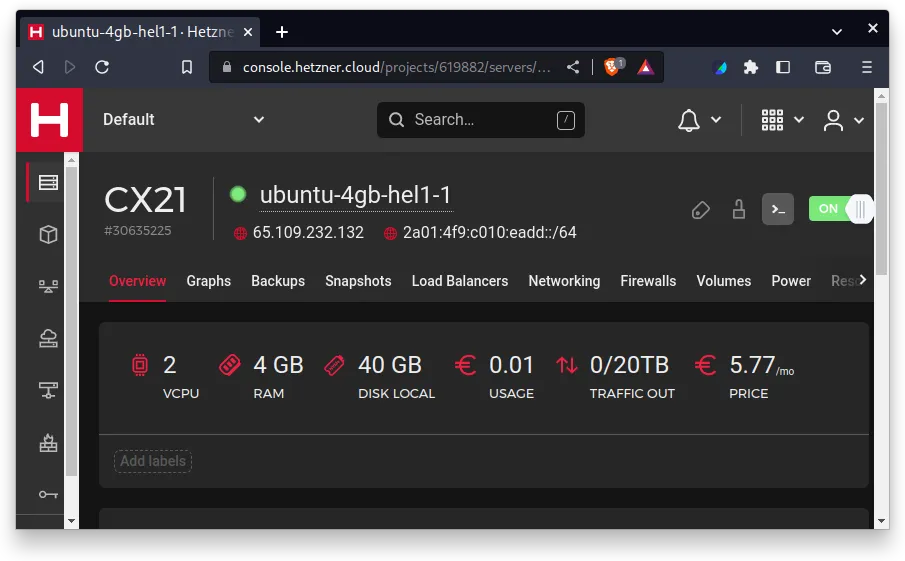905x561 pixels.
Task: Expand the Default project dropdown
Action: (184, 120)
